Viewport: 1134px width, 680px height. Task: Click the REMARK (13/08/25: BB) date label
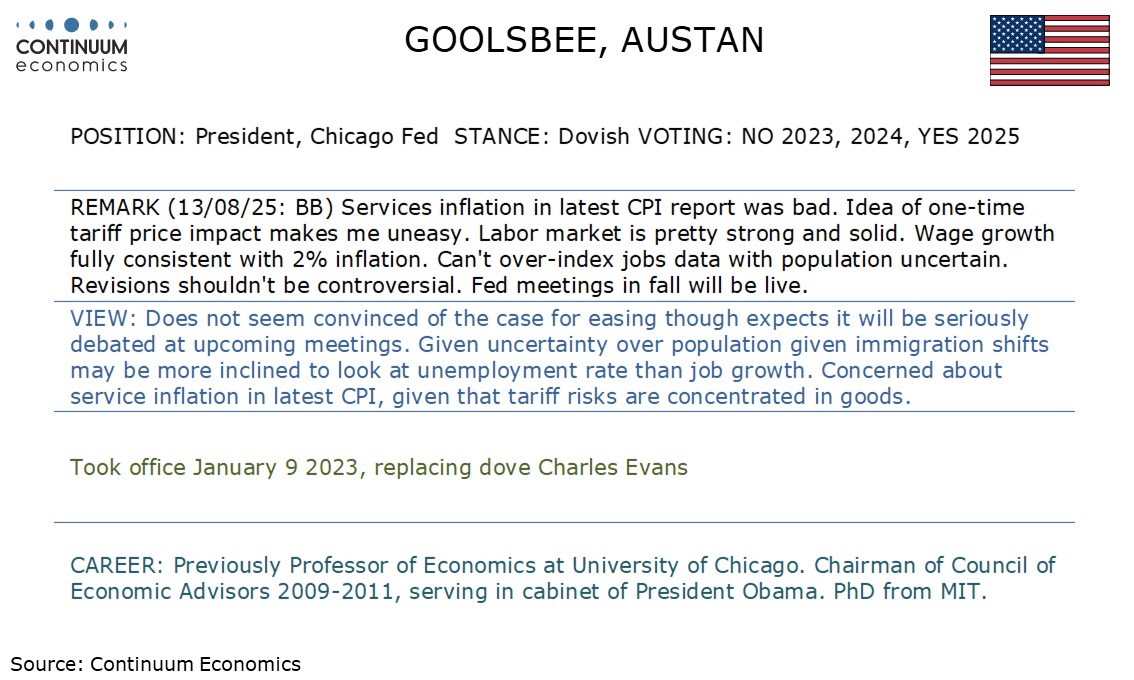click(x=202, y=208)
